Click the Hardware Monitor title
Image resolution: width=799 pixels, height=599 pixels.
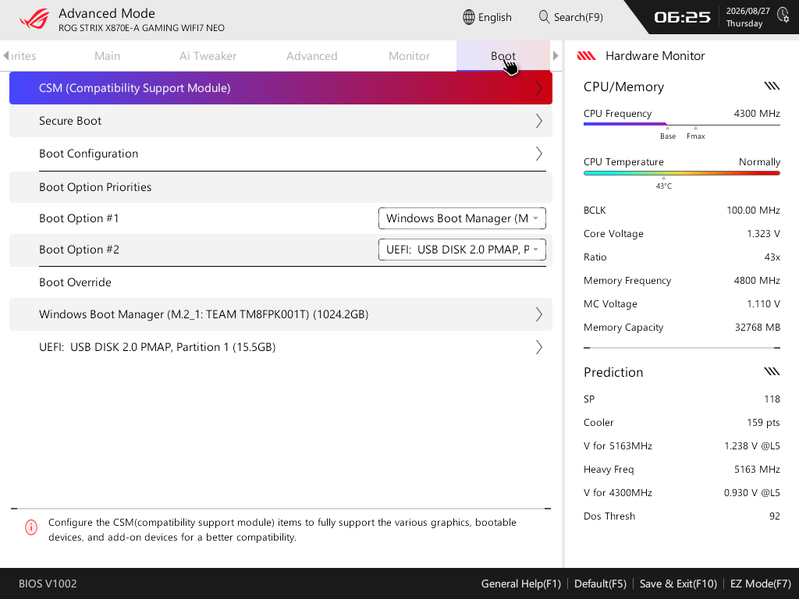click(x=655, y=56)
